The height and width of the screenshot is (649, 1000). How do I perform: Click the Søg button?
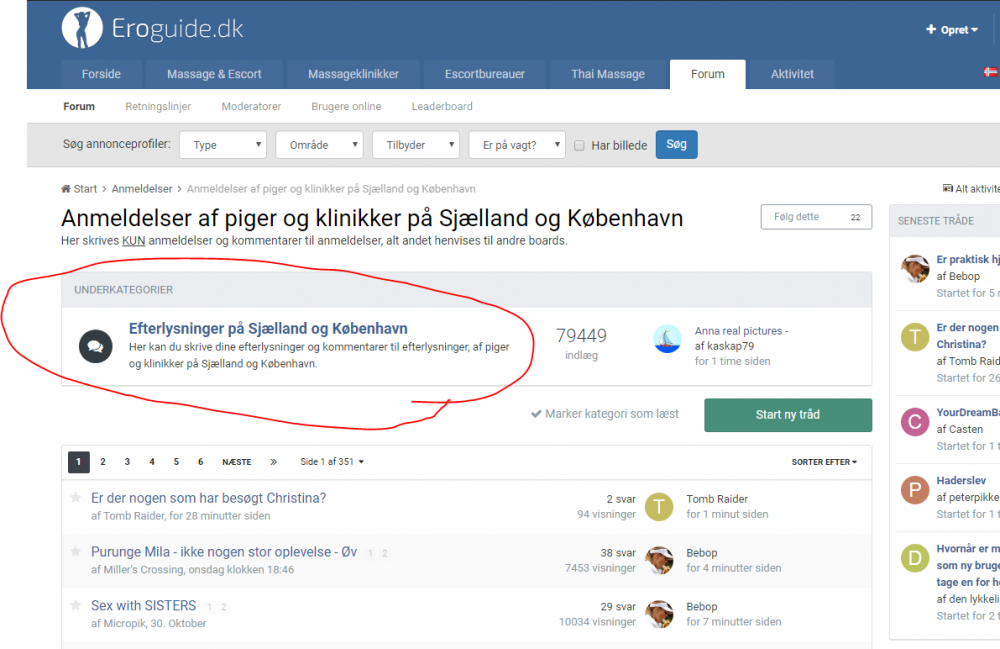677,144
